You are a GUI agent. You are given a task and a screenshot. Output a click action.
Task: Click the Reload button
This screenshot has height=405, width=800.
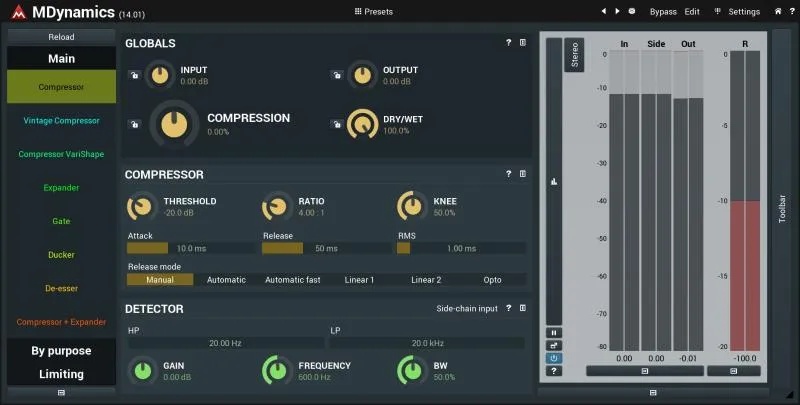click(61, 37)
